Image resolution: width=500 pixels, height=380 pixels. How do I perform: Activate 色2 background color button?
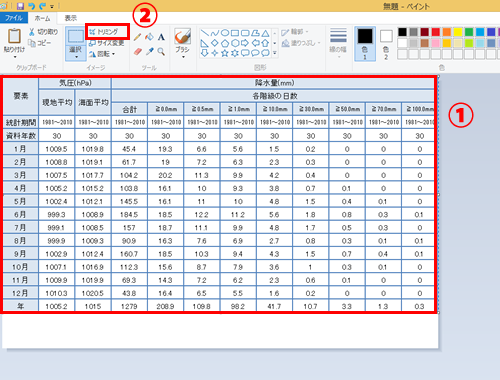pos(386,44)
